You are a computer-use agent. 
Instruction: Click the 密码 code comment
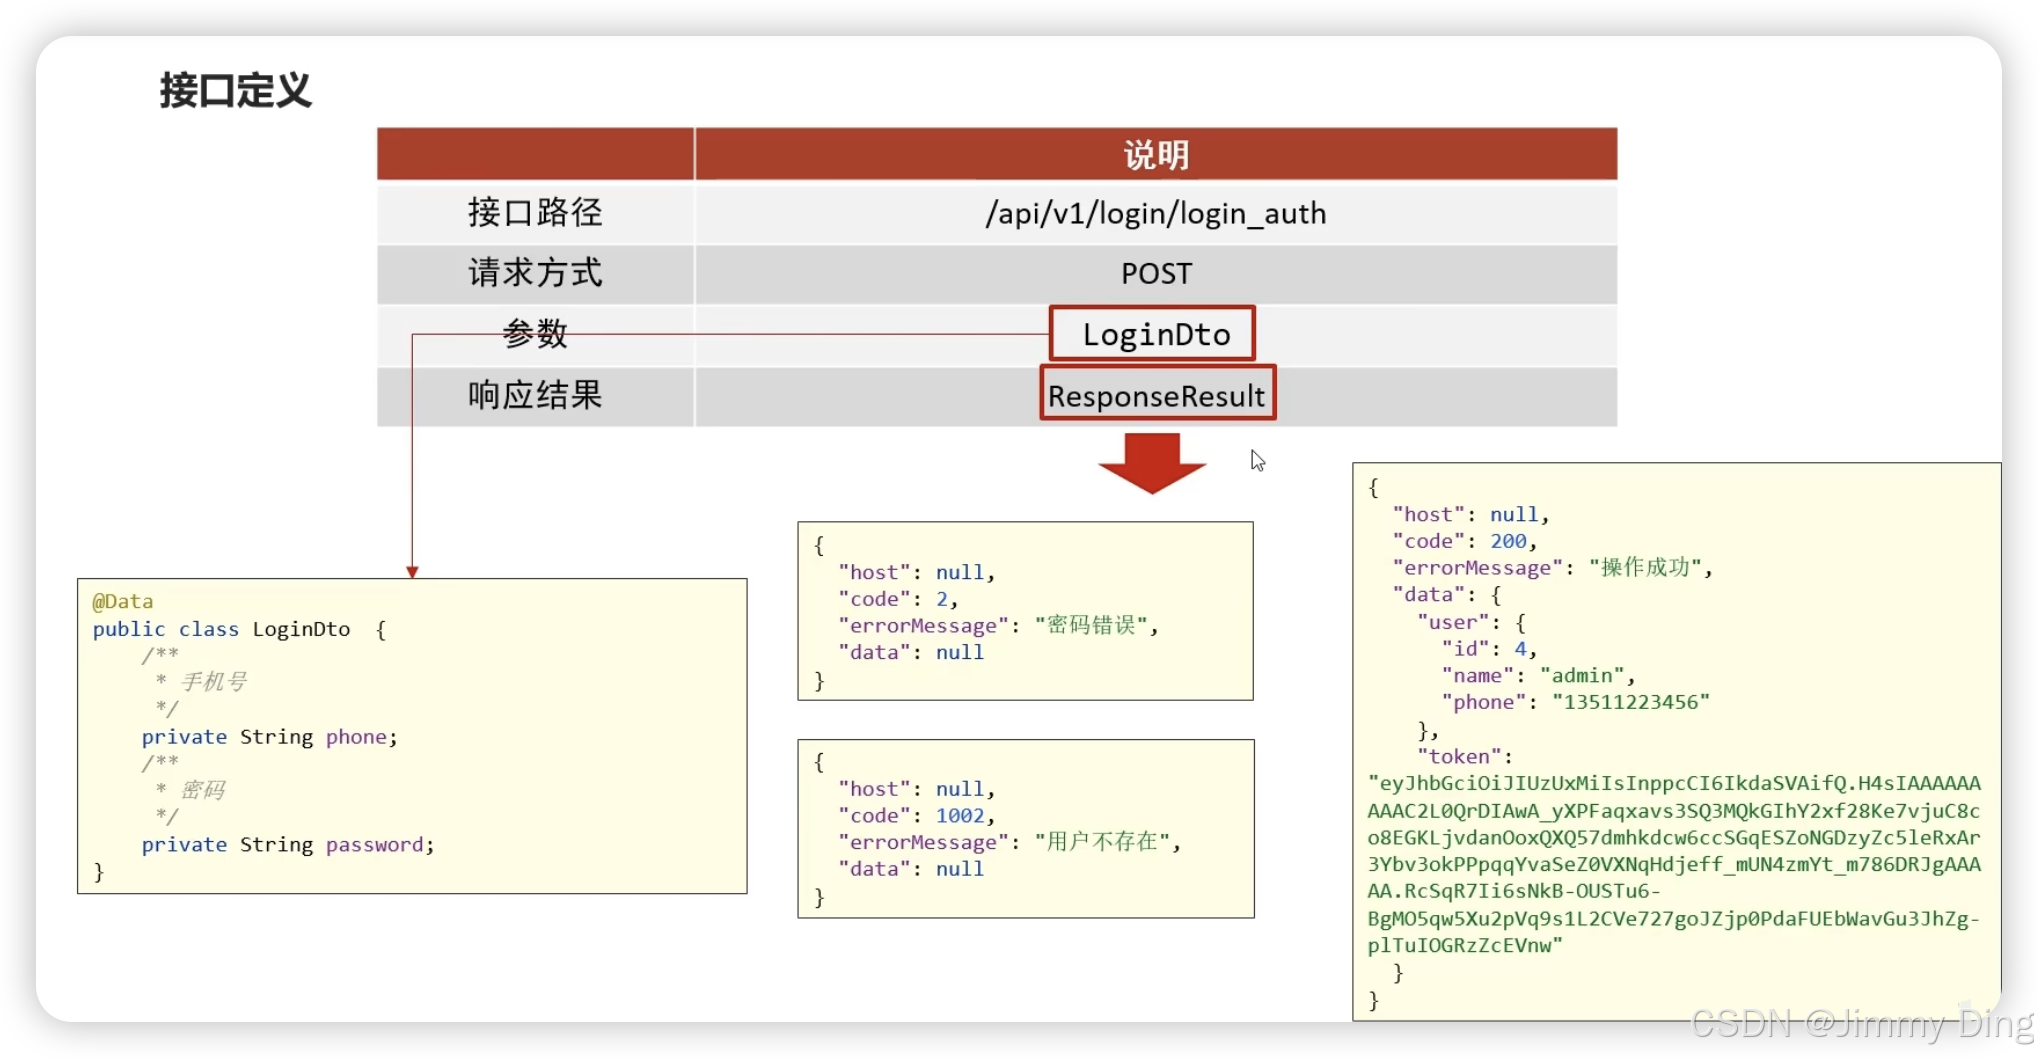tap(203, 790)
